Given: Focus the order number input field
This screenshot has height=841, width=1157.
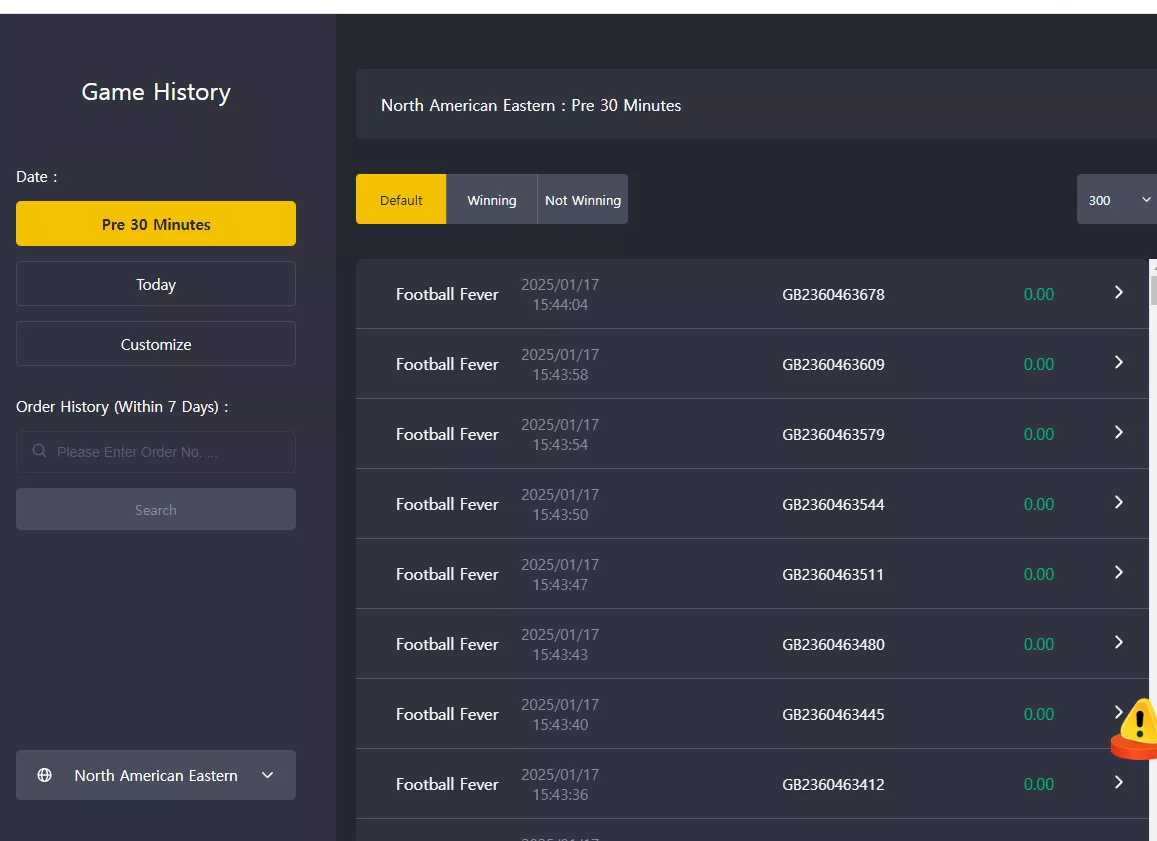Looking at the screenshot, I should [x=156, y=451].
